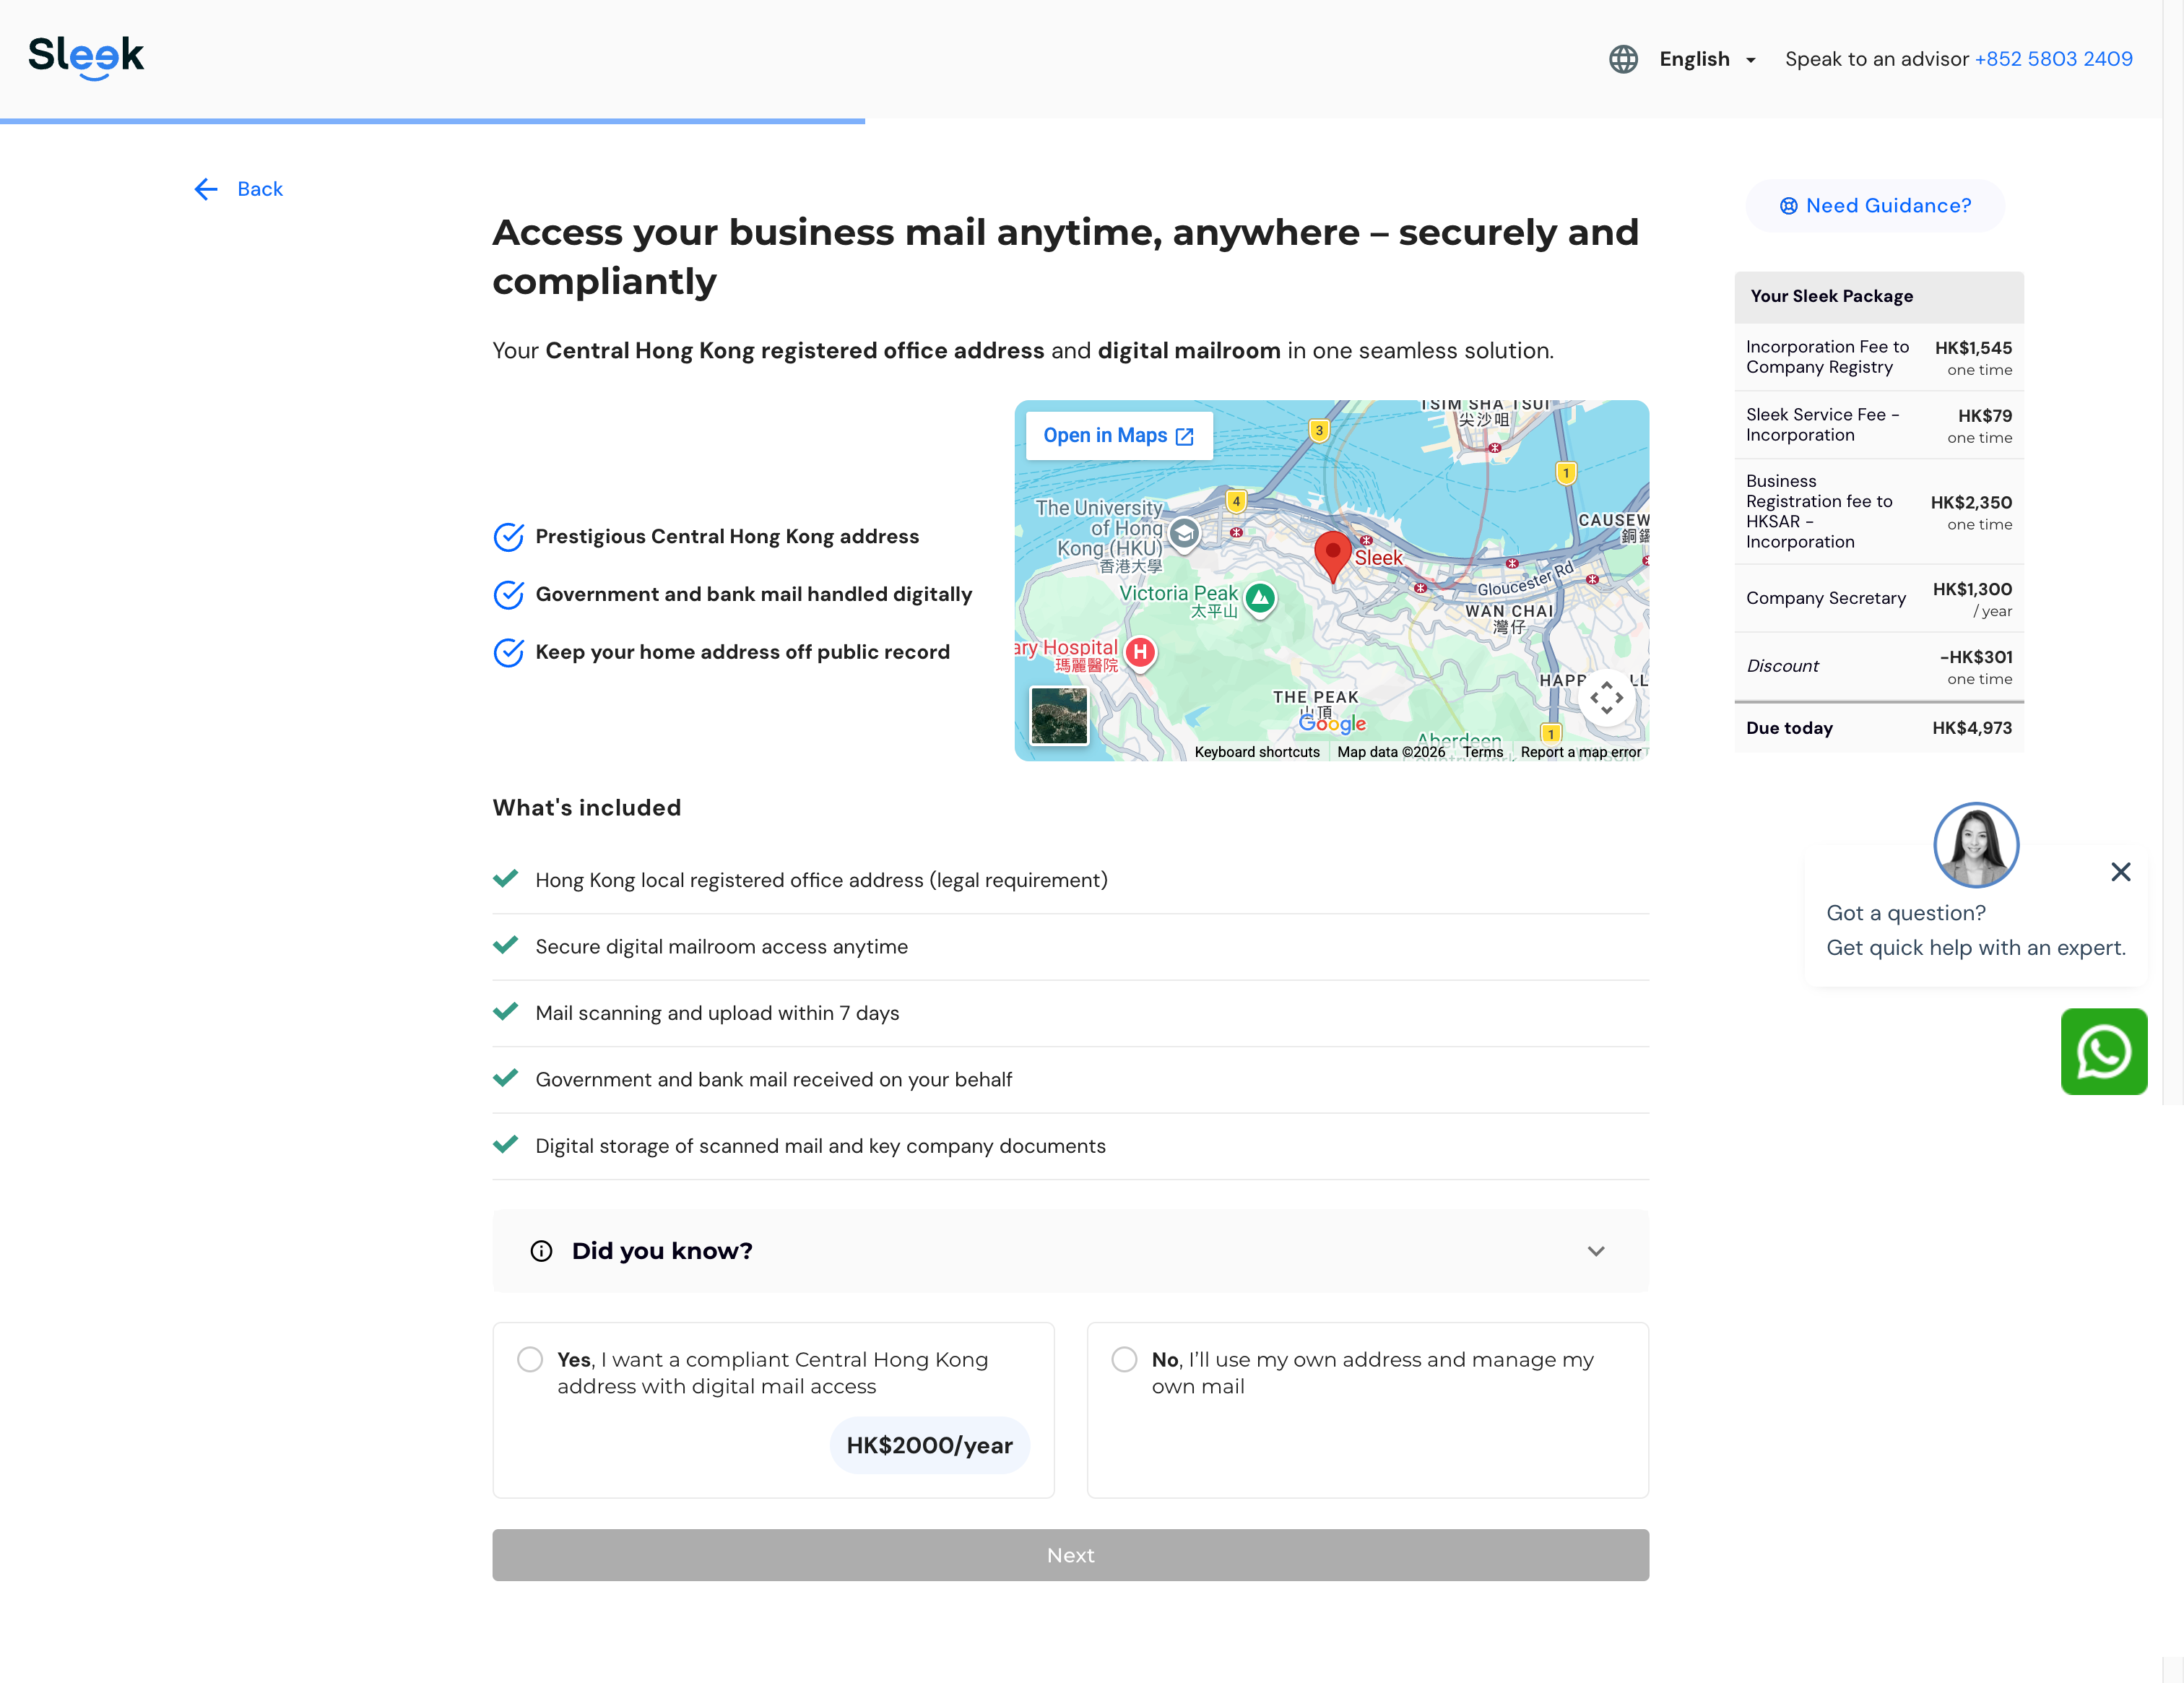Viewport: 2184px width, 1683px height.
Task: Open map Terms link
Action: click(x=1482, y=752)
